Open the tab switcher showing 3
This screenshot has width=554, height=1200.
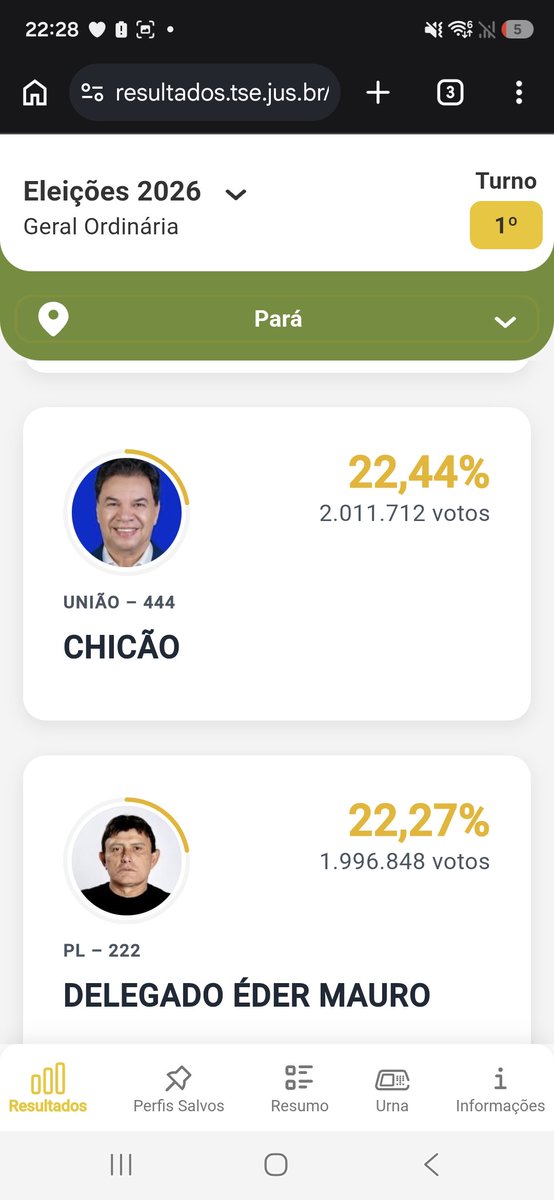[450, 93]
